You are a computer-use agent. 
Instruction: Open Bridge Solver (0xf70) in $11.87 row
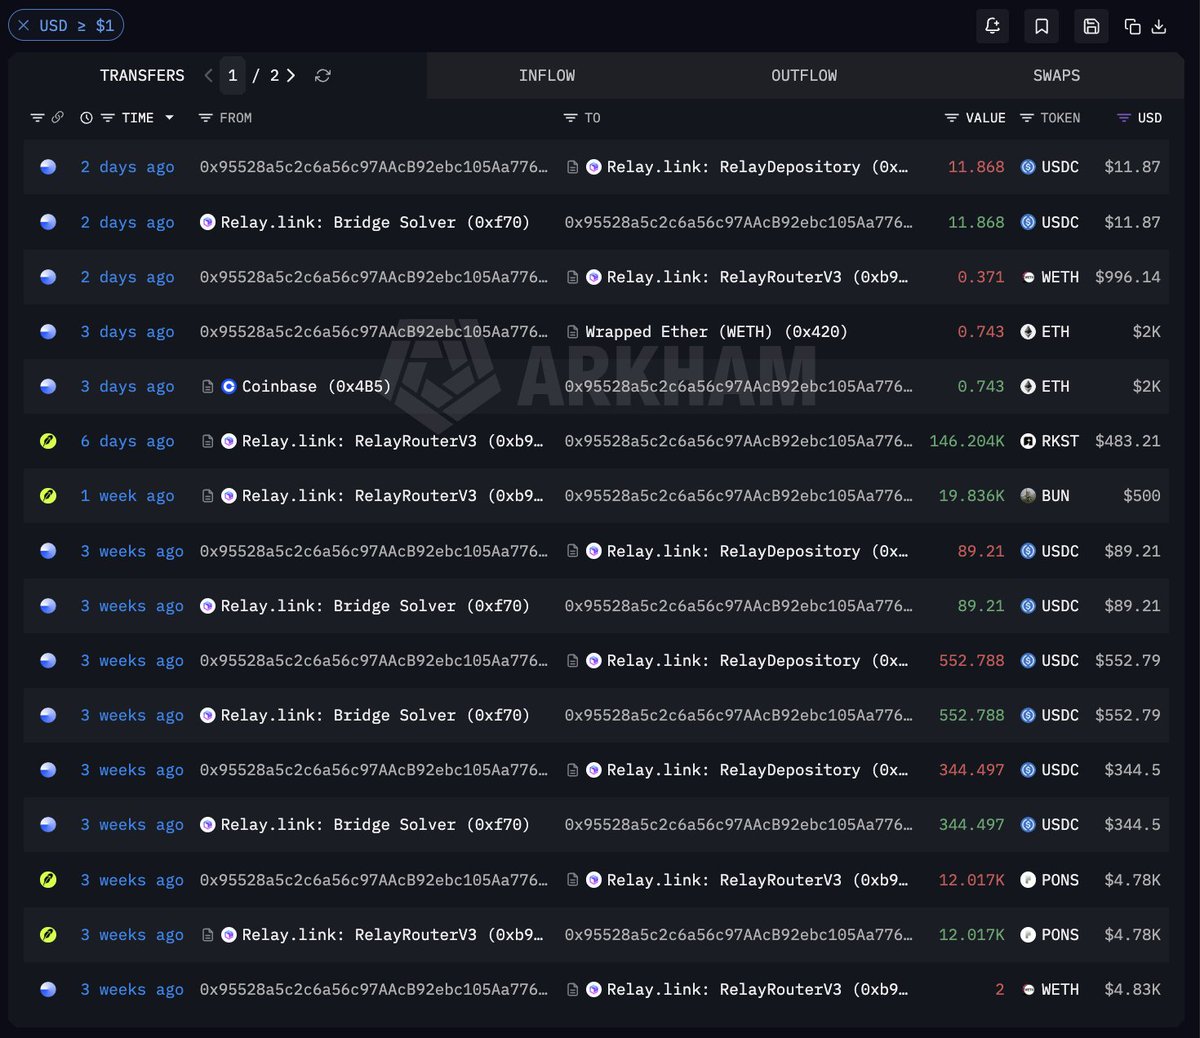(x=375, y=222)
